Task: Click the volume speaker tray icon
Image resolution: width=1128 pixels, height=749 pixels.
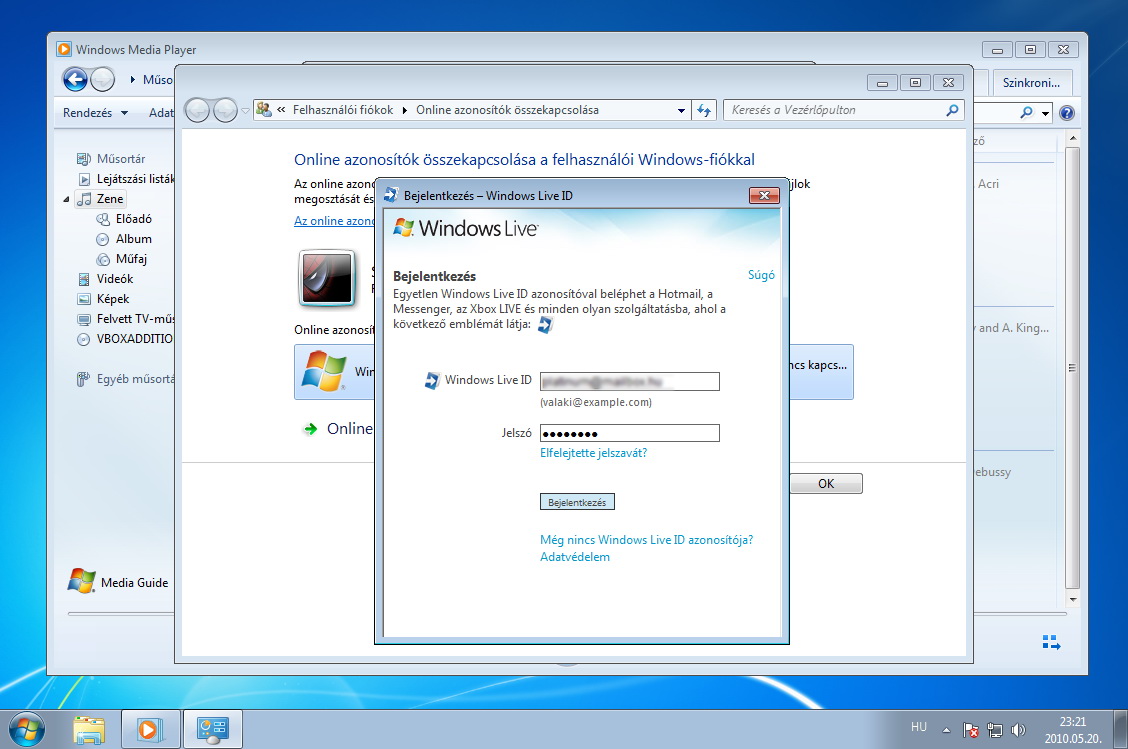Action: click(1019, 730)
